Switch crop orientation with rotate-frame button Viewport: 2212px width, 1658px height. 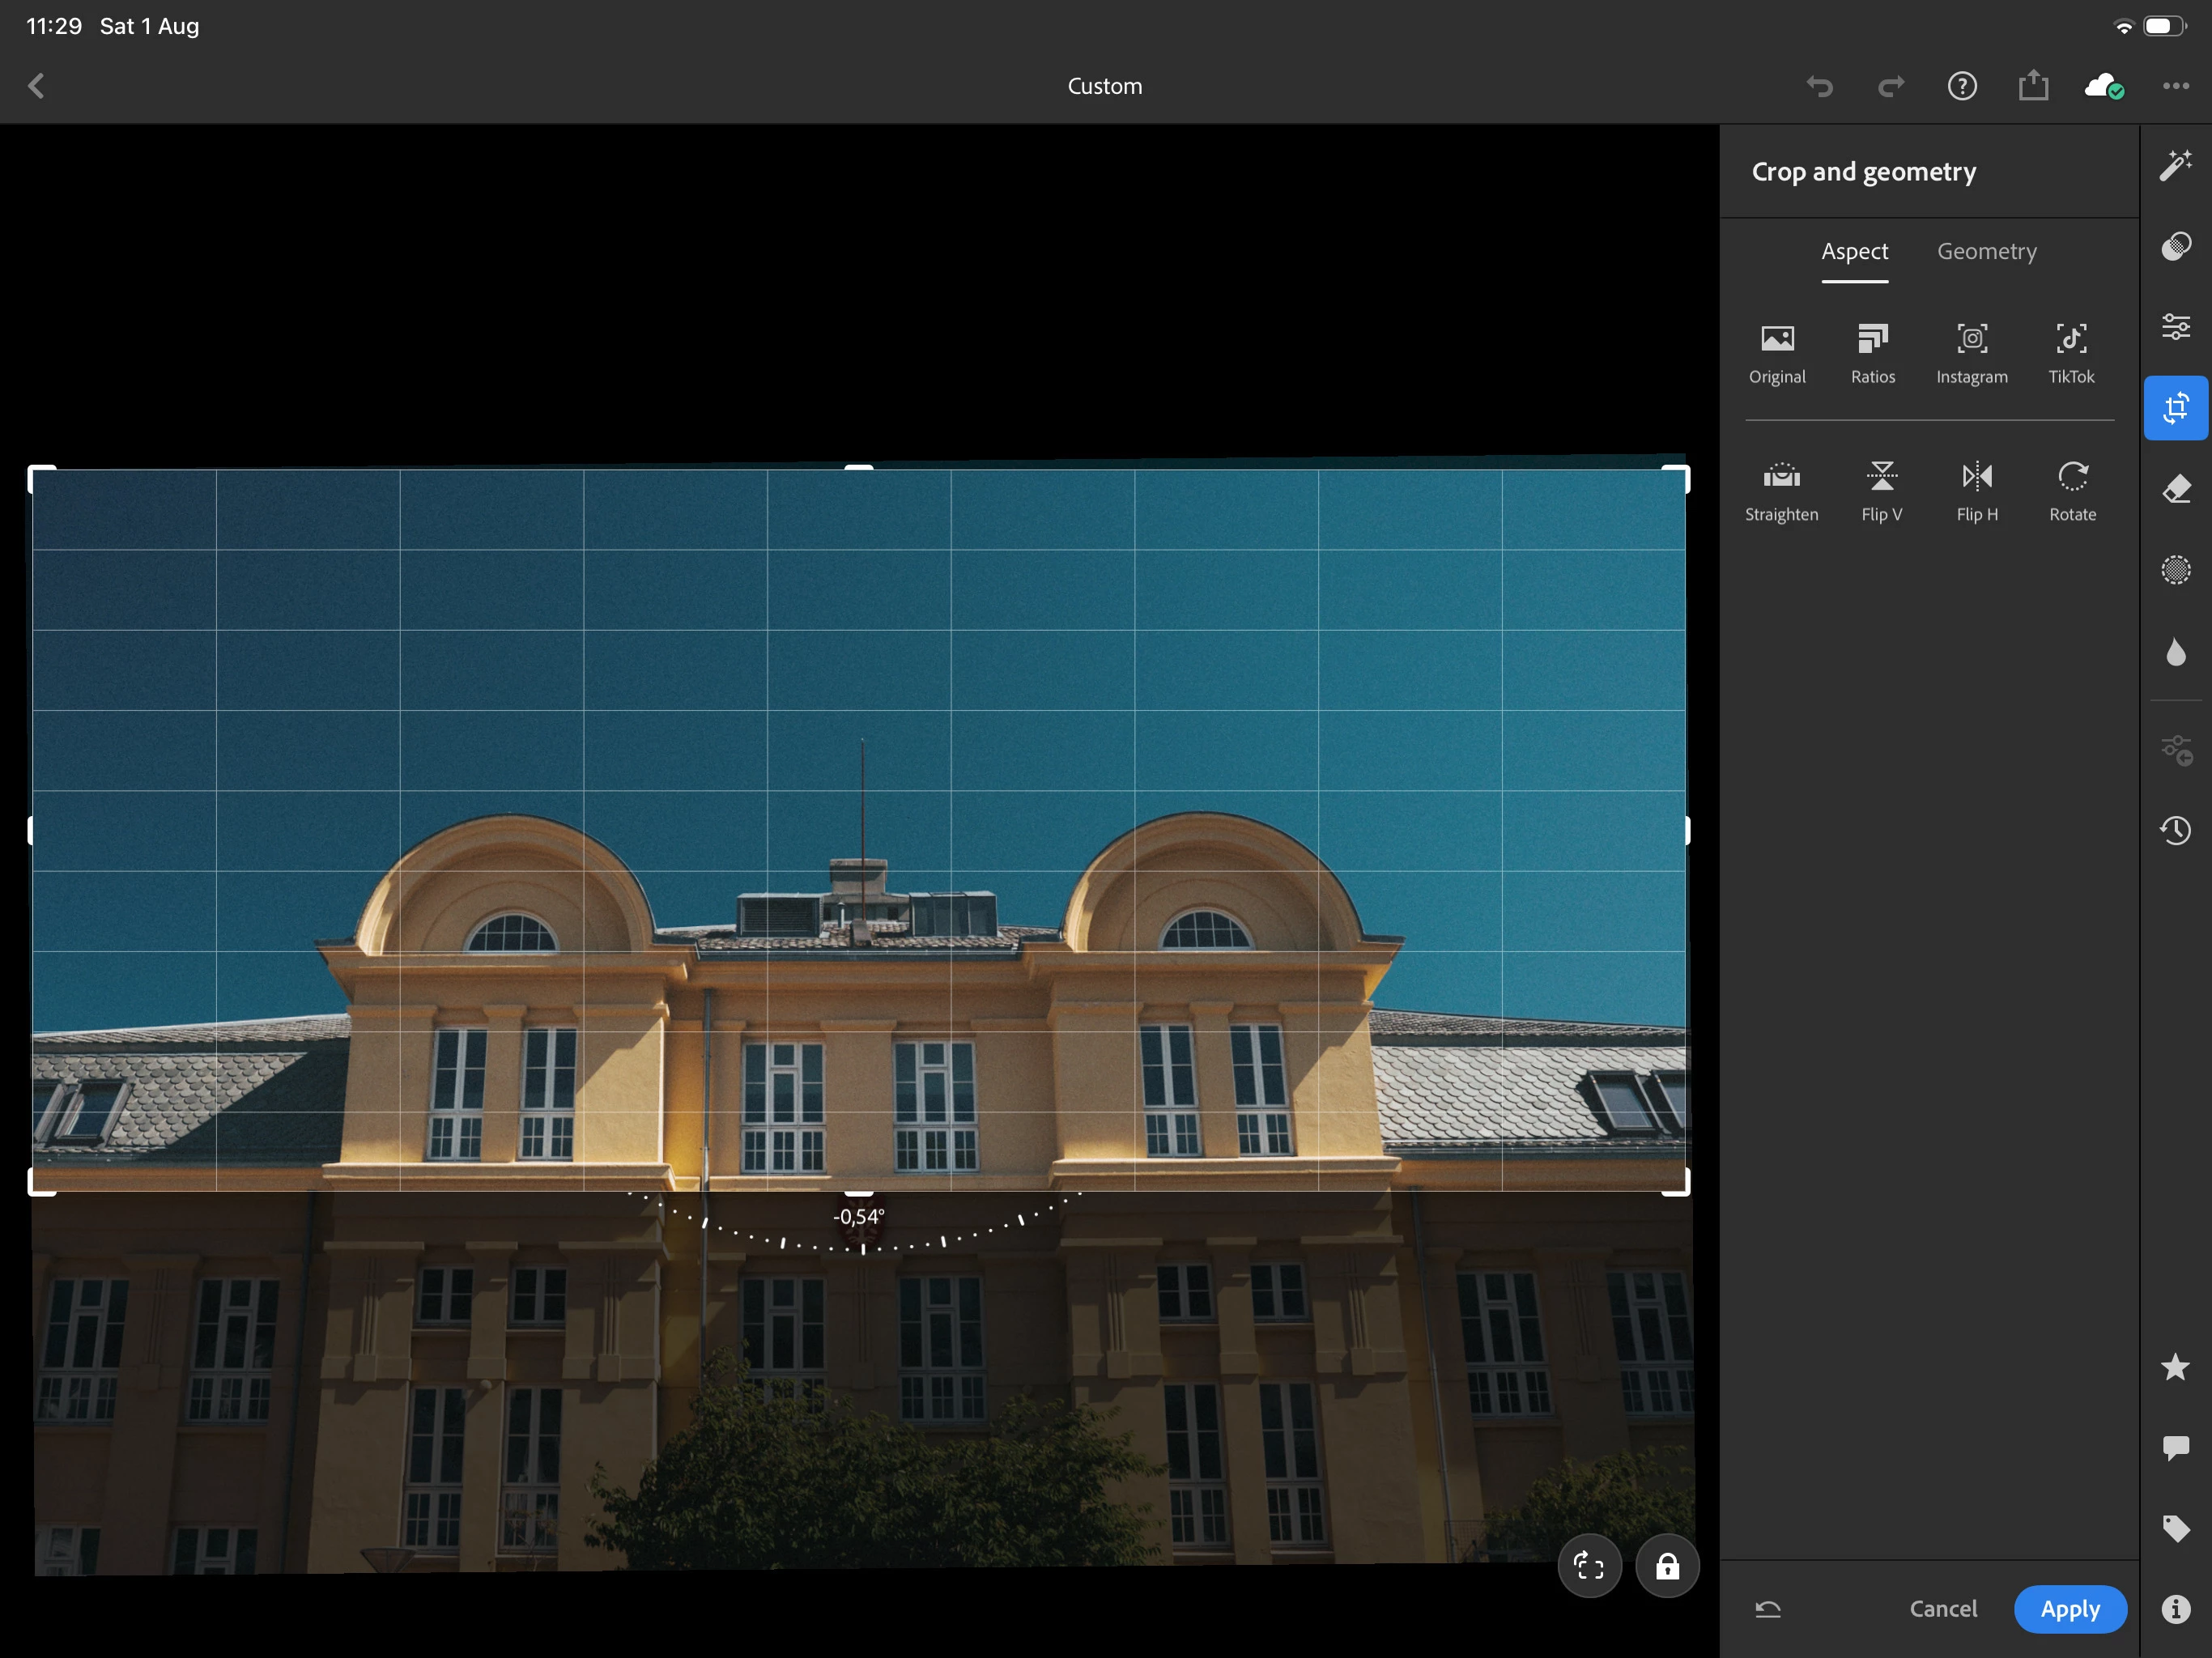[x=1589, y=1566]
